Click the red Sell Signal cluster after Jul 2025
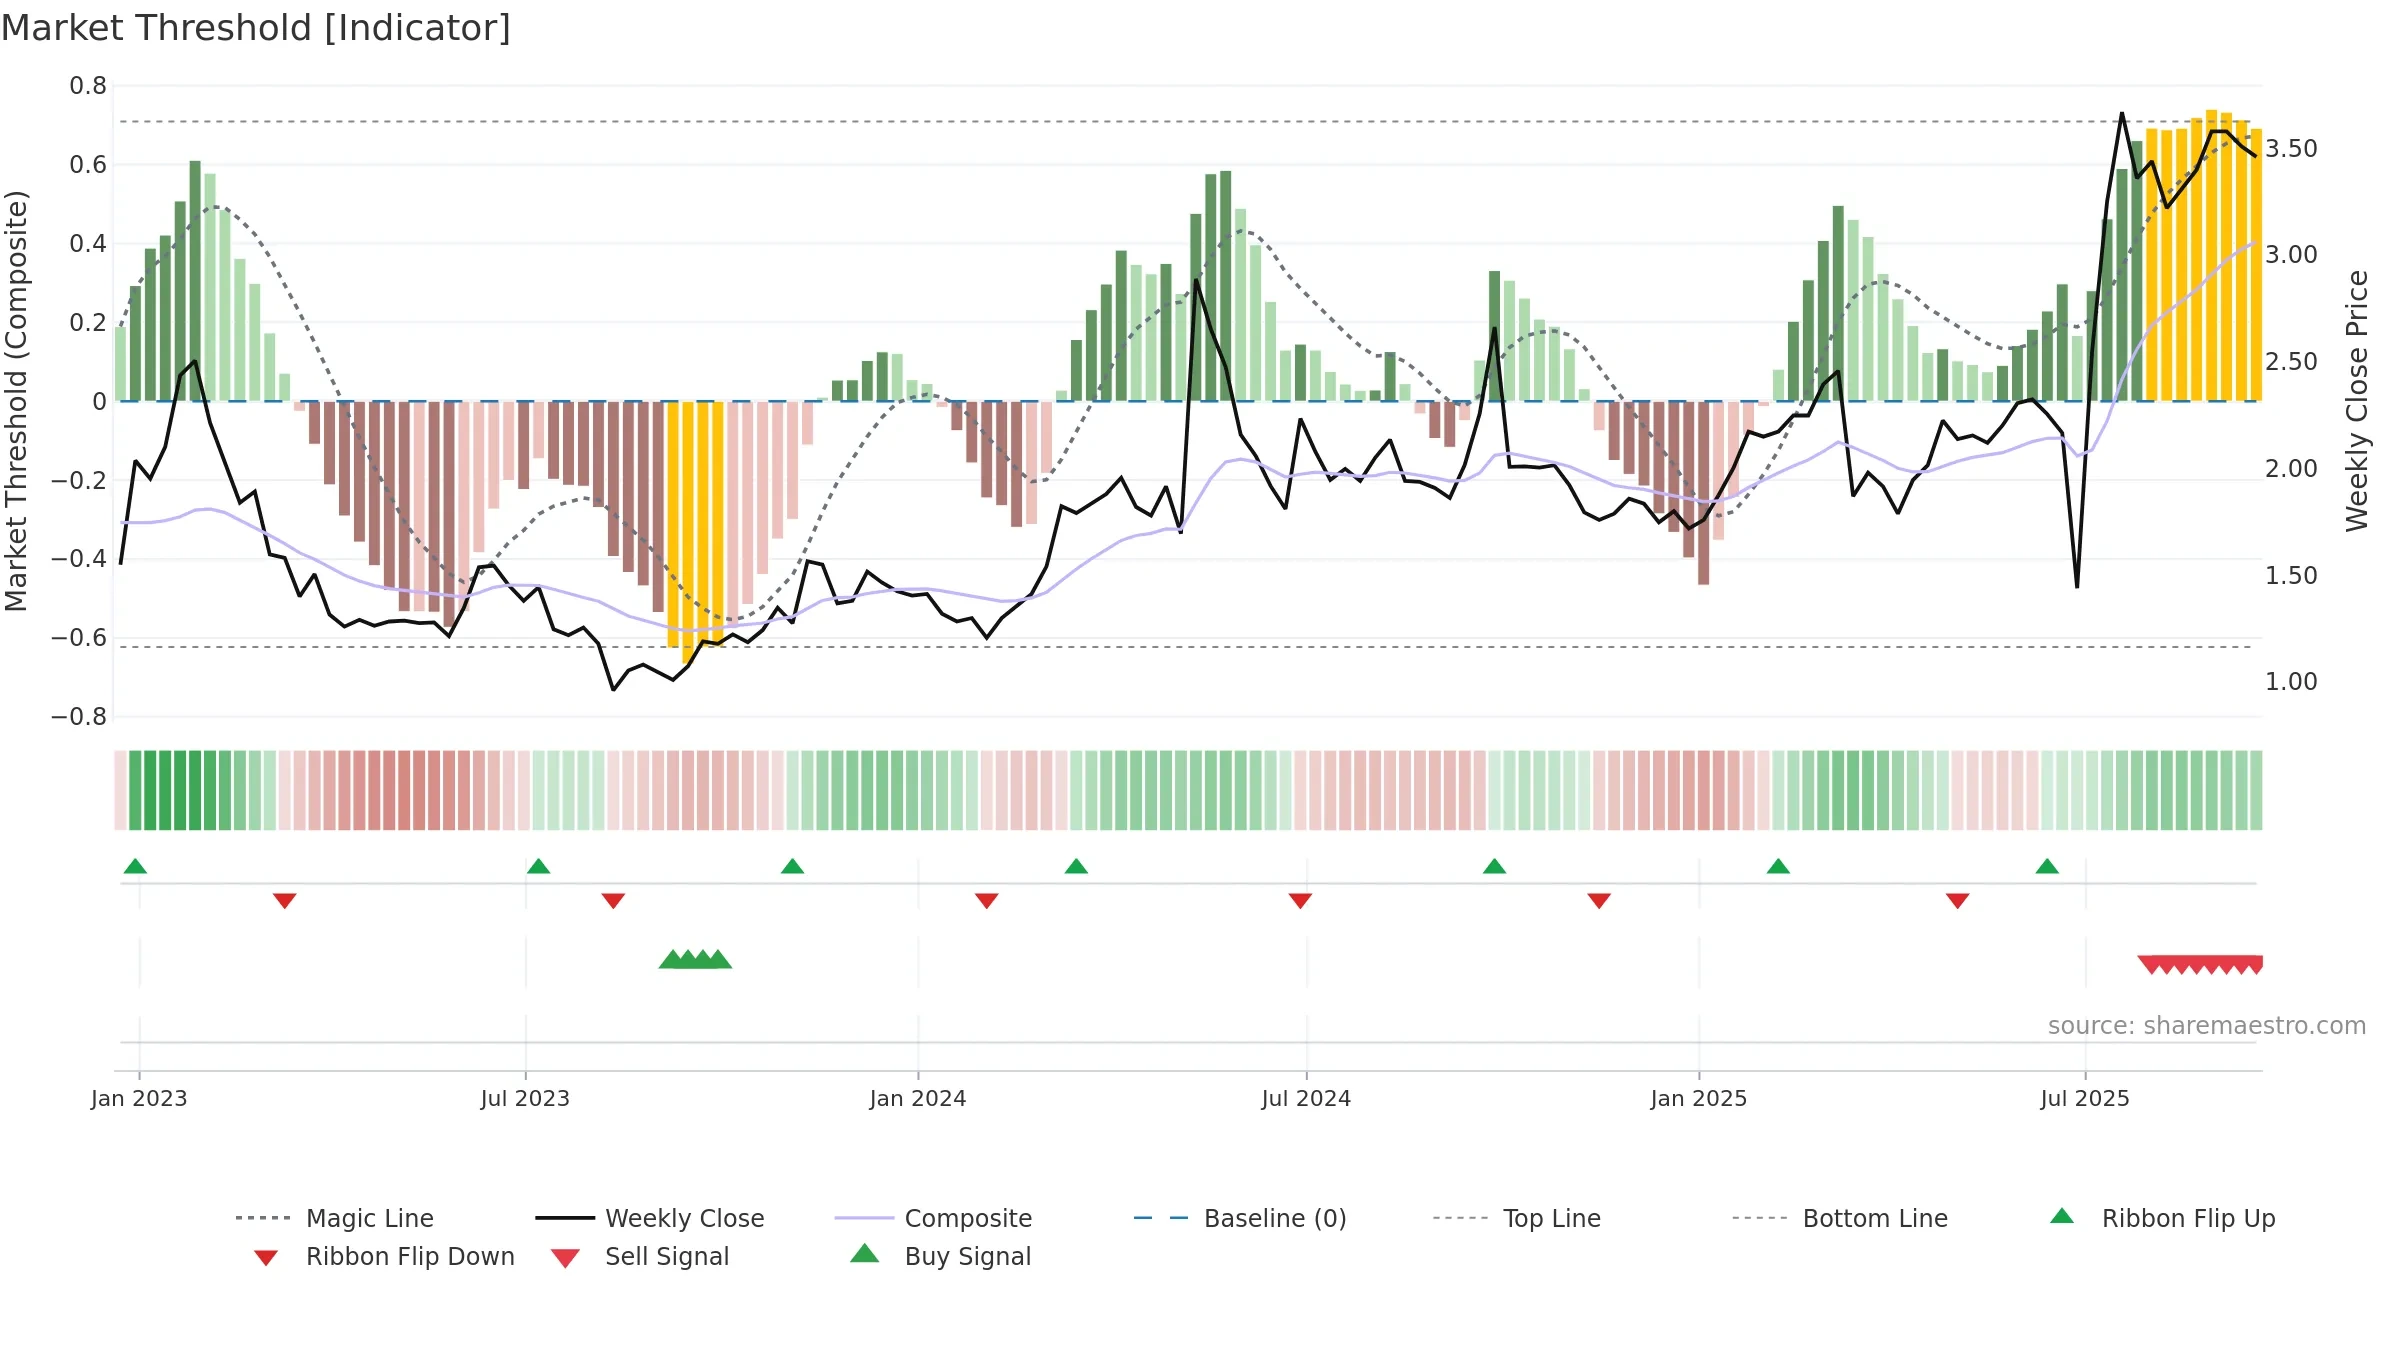Image resolution: width=2400 pixels, height=1350 pixels. coord(2200,965)
